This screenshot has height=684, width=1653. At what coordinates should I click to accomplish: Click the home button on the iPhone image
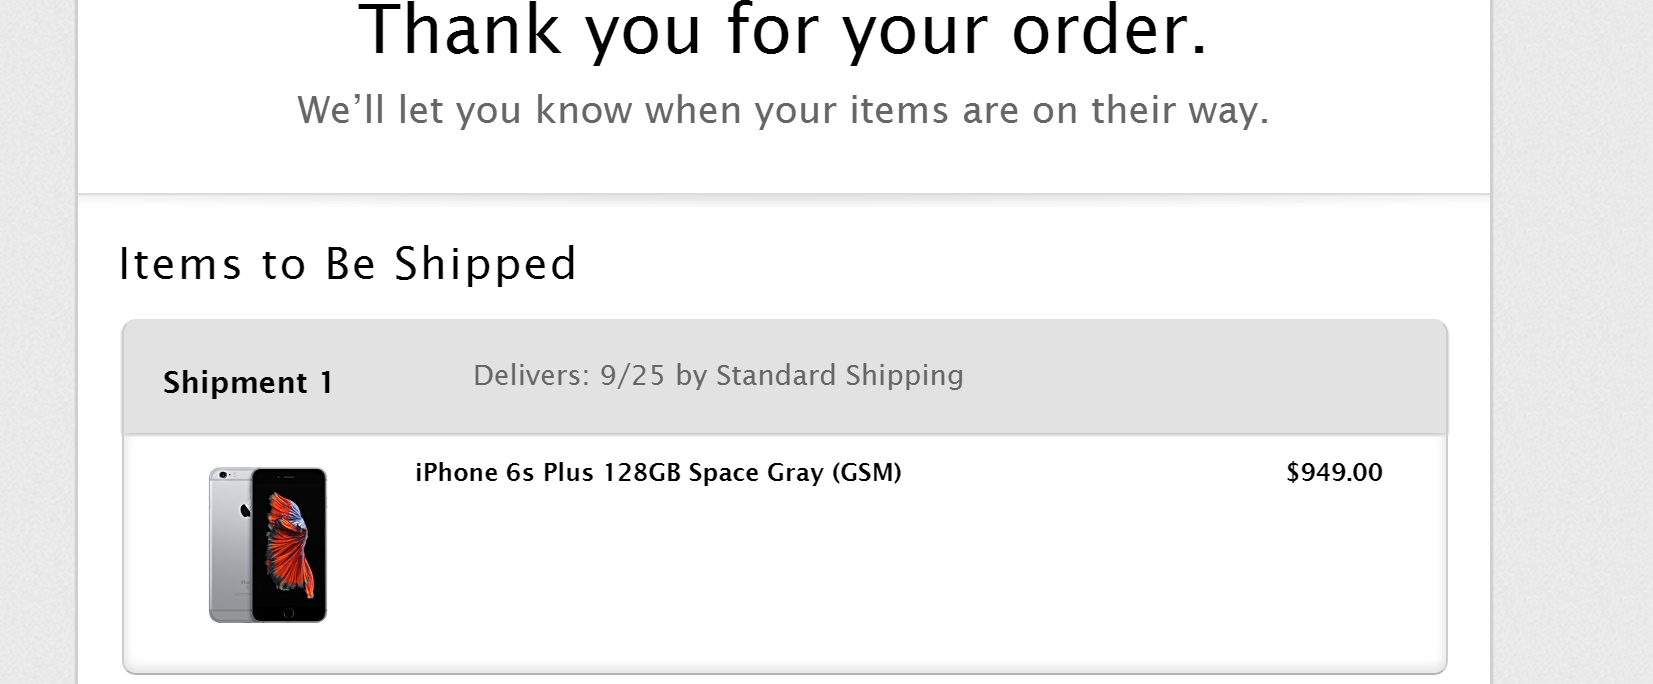coord(289,611)
